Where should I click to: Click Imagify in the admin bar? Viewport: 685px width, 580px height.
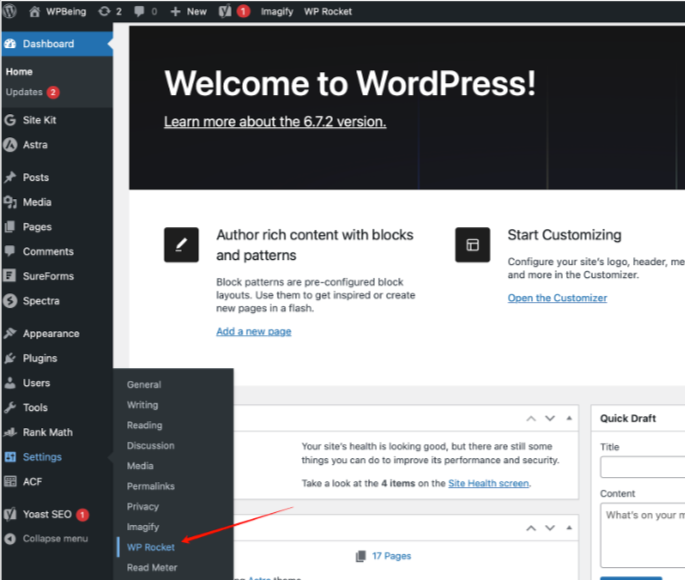click(277, 12)
